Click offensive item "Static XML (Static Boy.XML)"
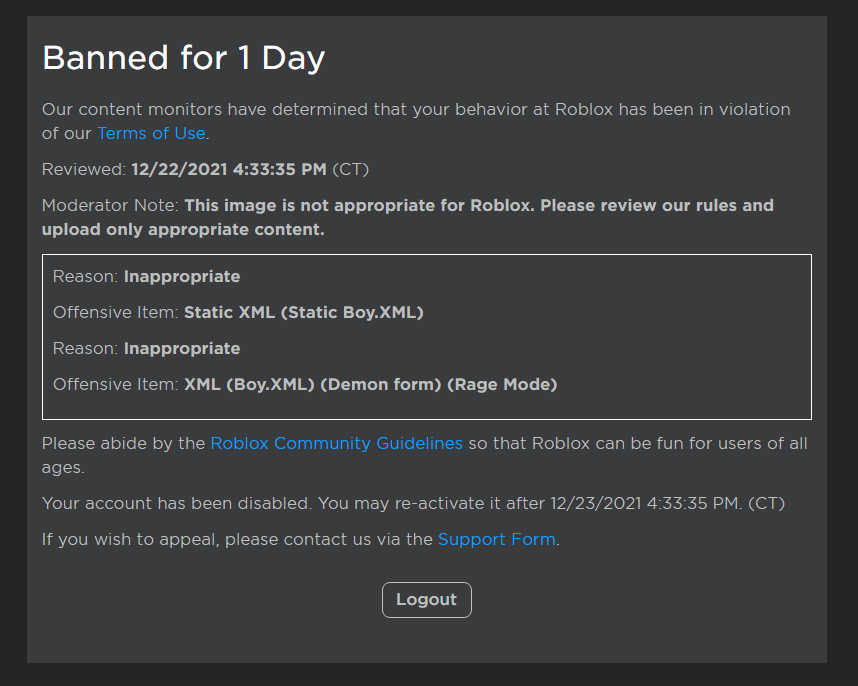Viewport: 858px width, 686px height. click(x=304, y=312)
